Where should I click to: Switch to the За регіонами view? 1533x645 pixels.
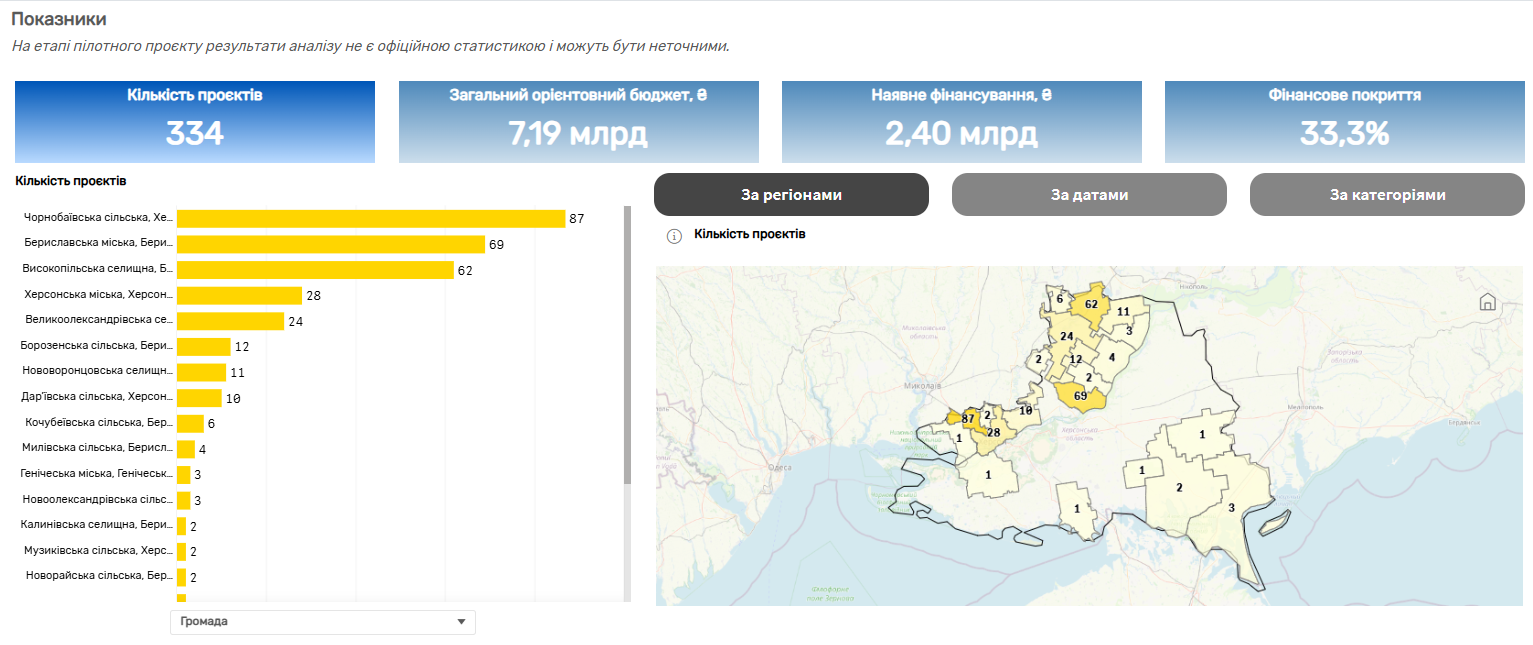click(x=791, y=195)
